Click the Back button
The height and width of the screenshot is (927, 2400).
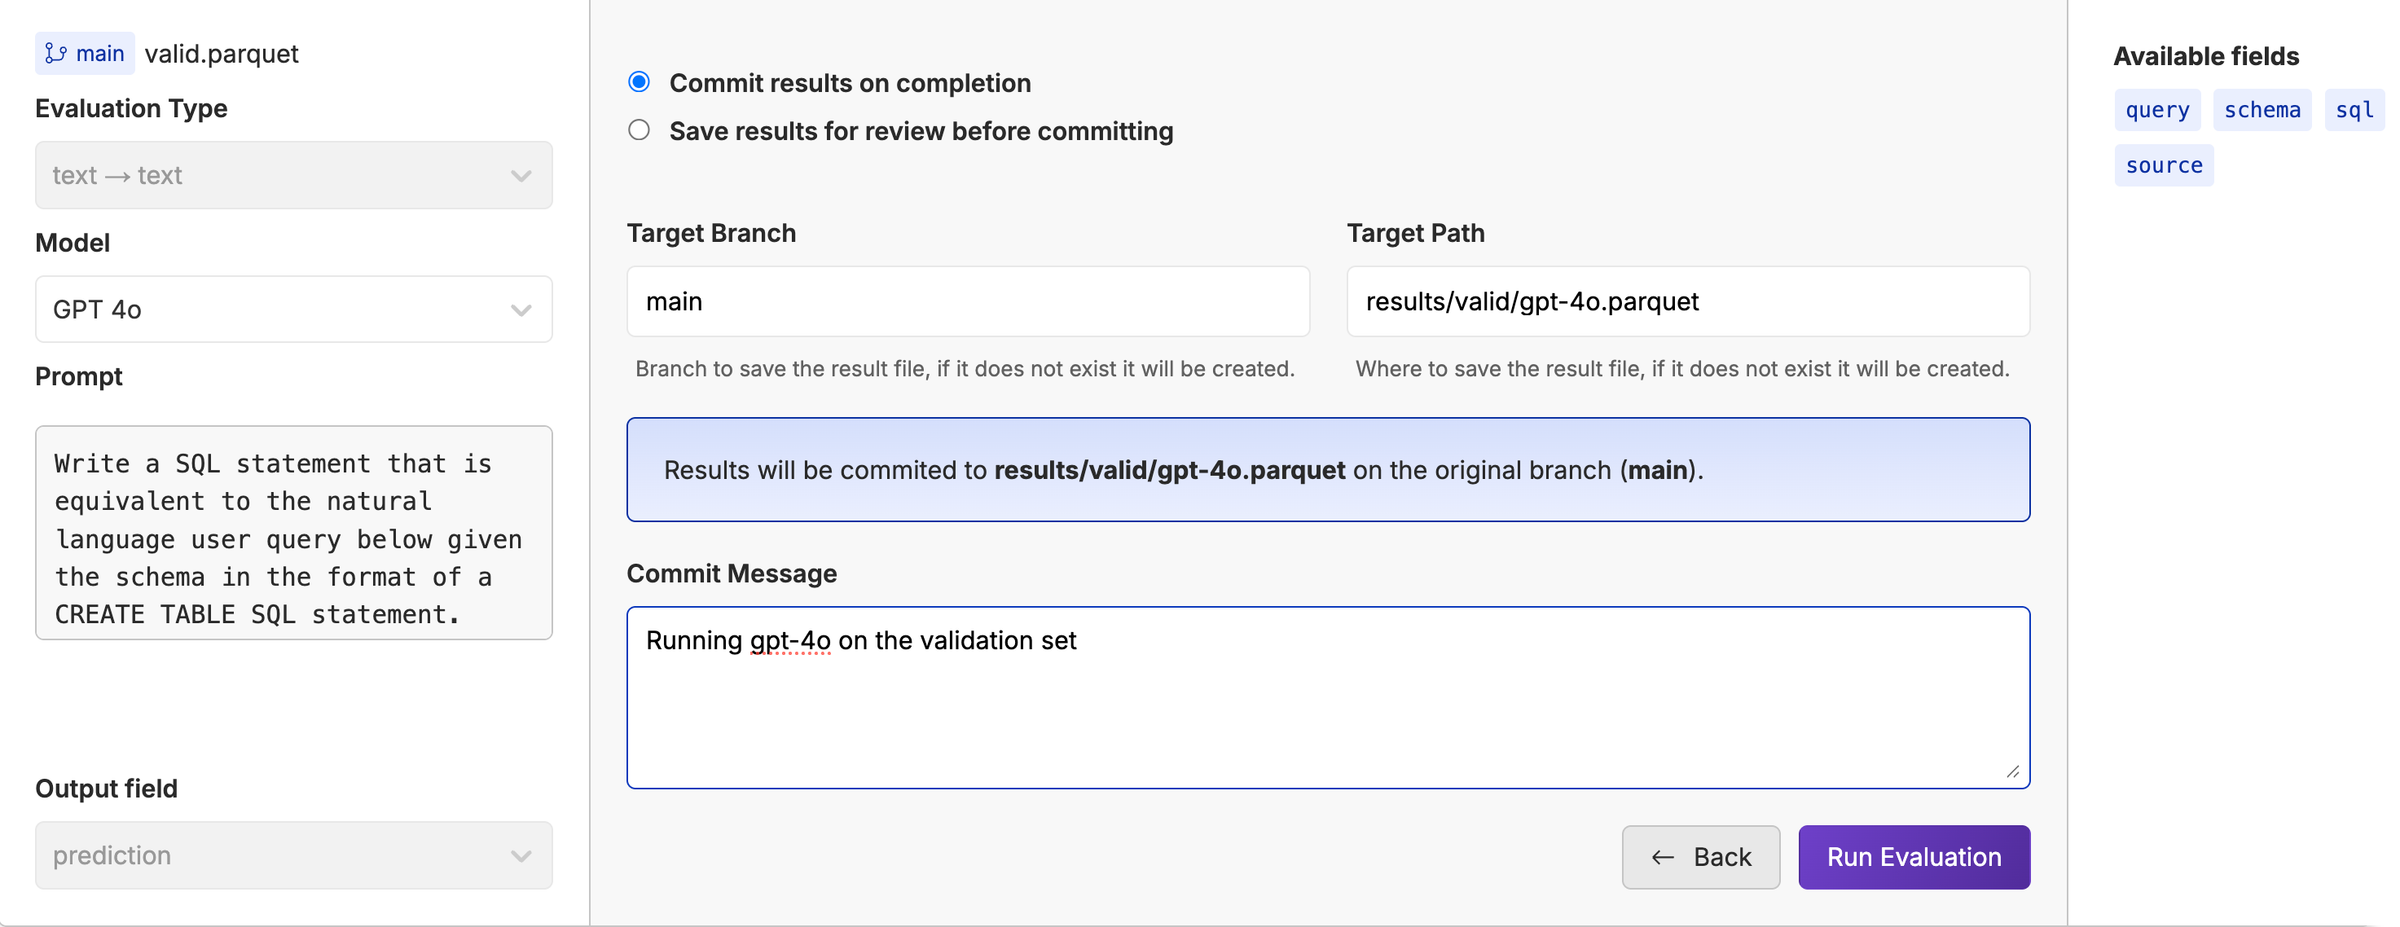coord(1700,857)
